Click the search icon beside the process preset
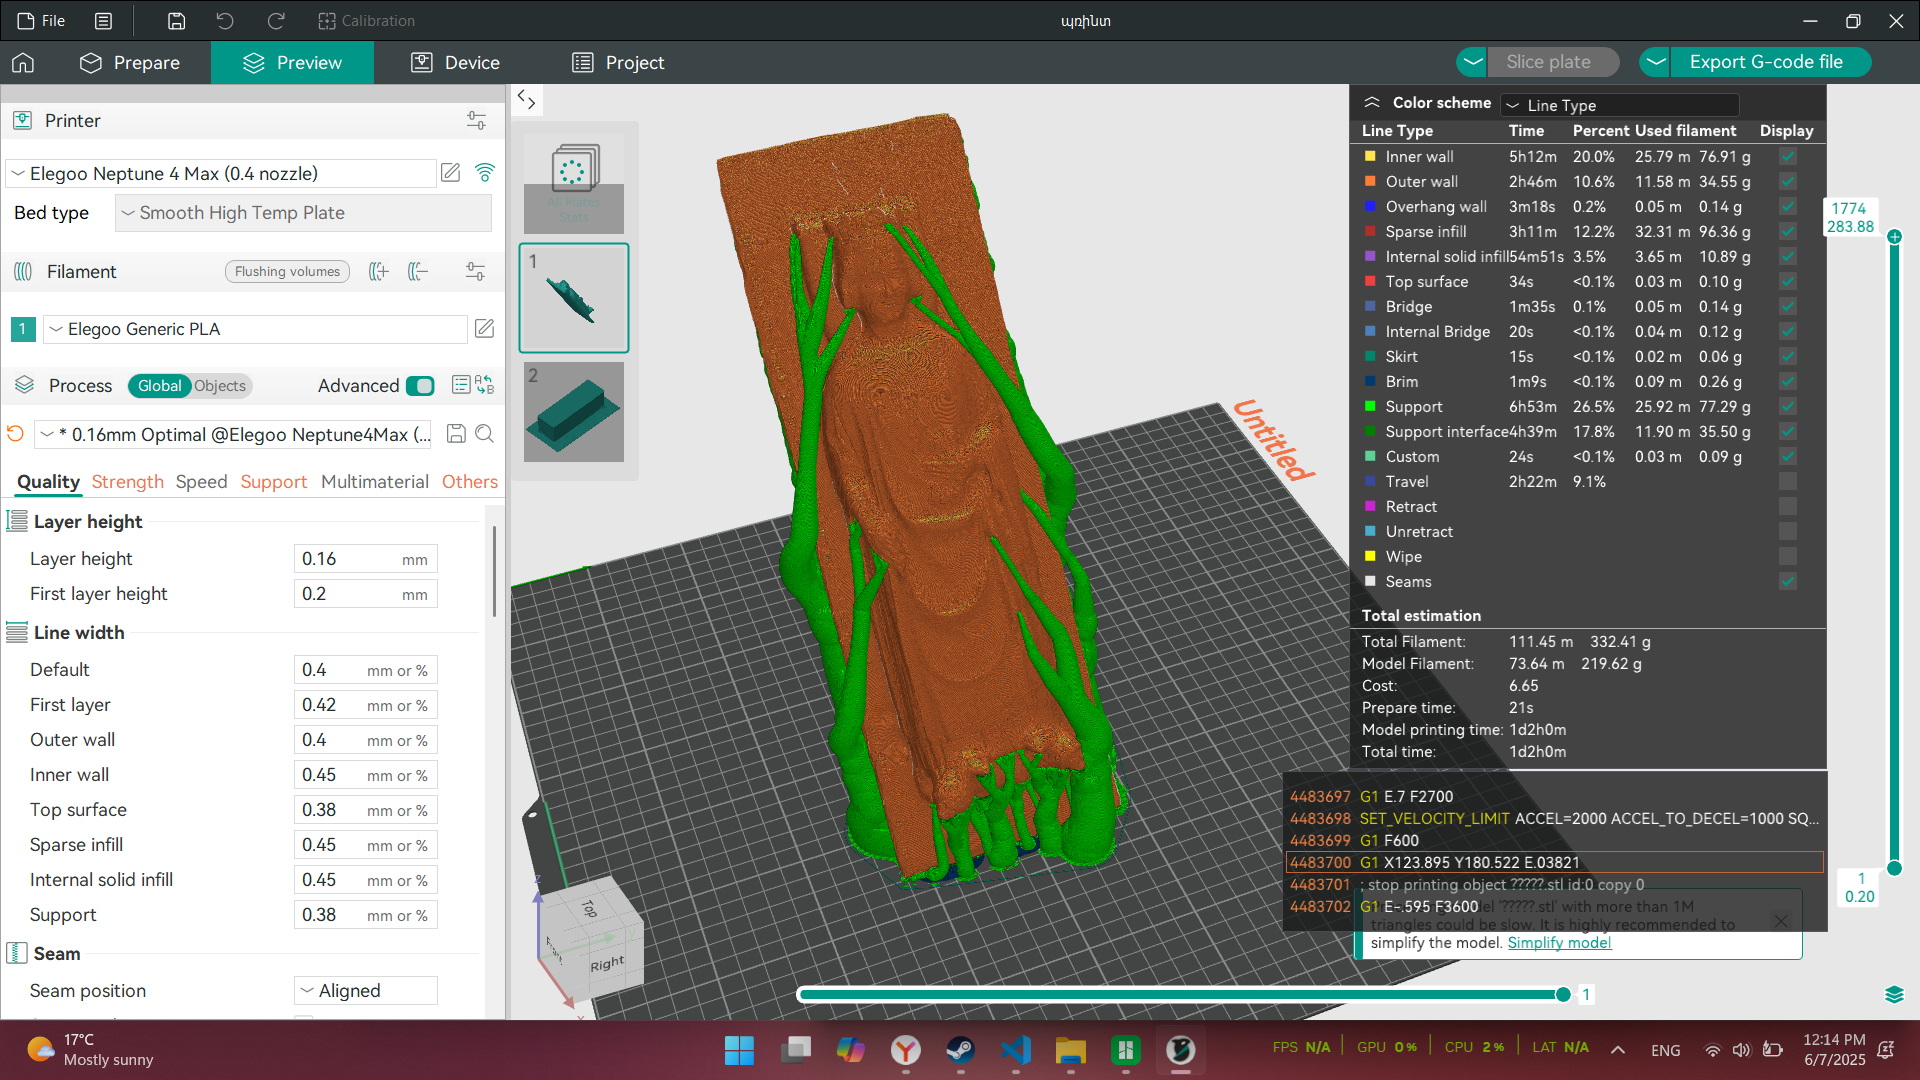 [485, 434]
